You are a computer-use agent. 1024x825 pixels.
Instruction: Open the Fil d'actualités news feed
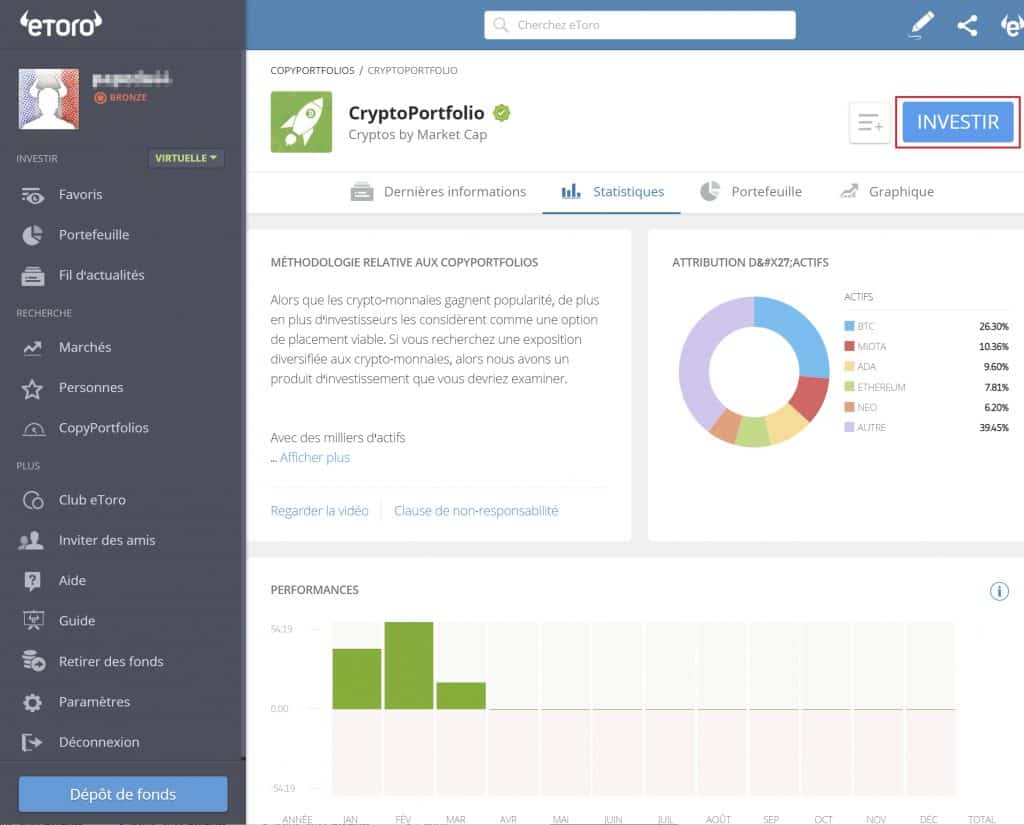pyautogui.click(x=98, y=275)
